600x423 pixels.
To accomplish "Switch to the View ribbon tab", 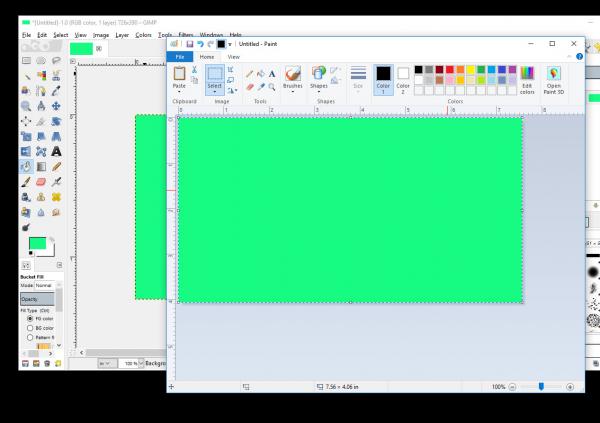I will (x=233, y=57).
